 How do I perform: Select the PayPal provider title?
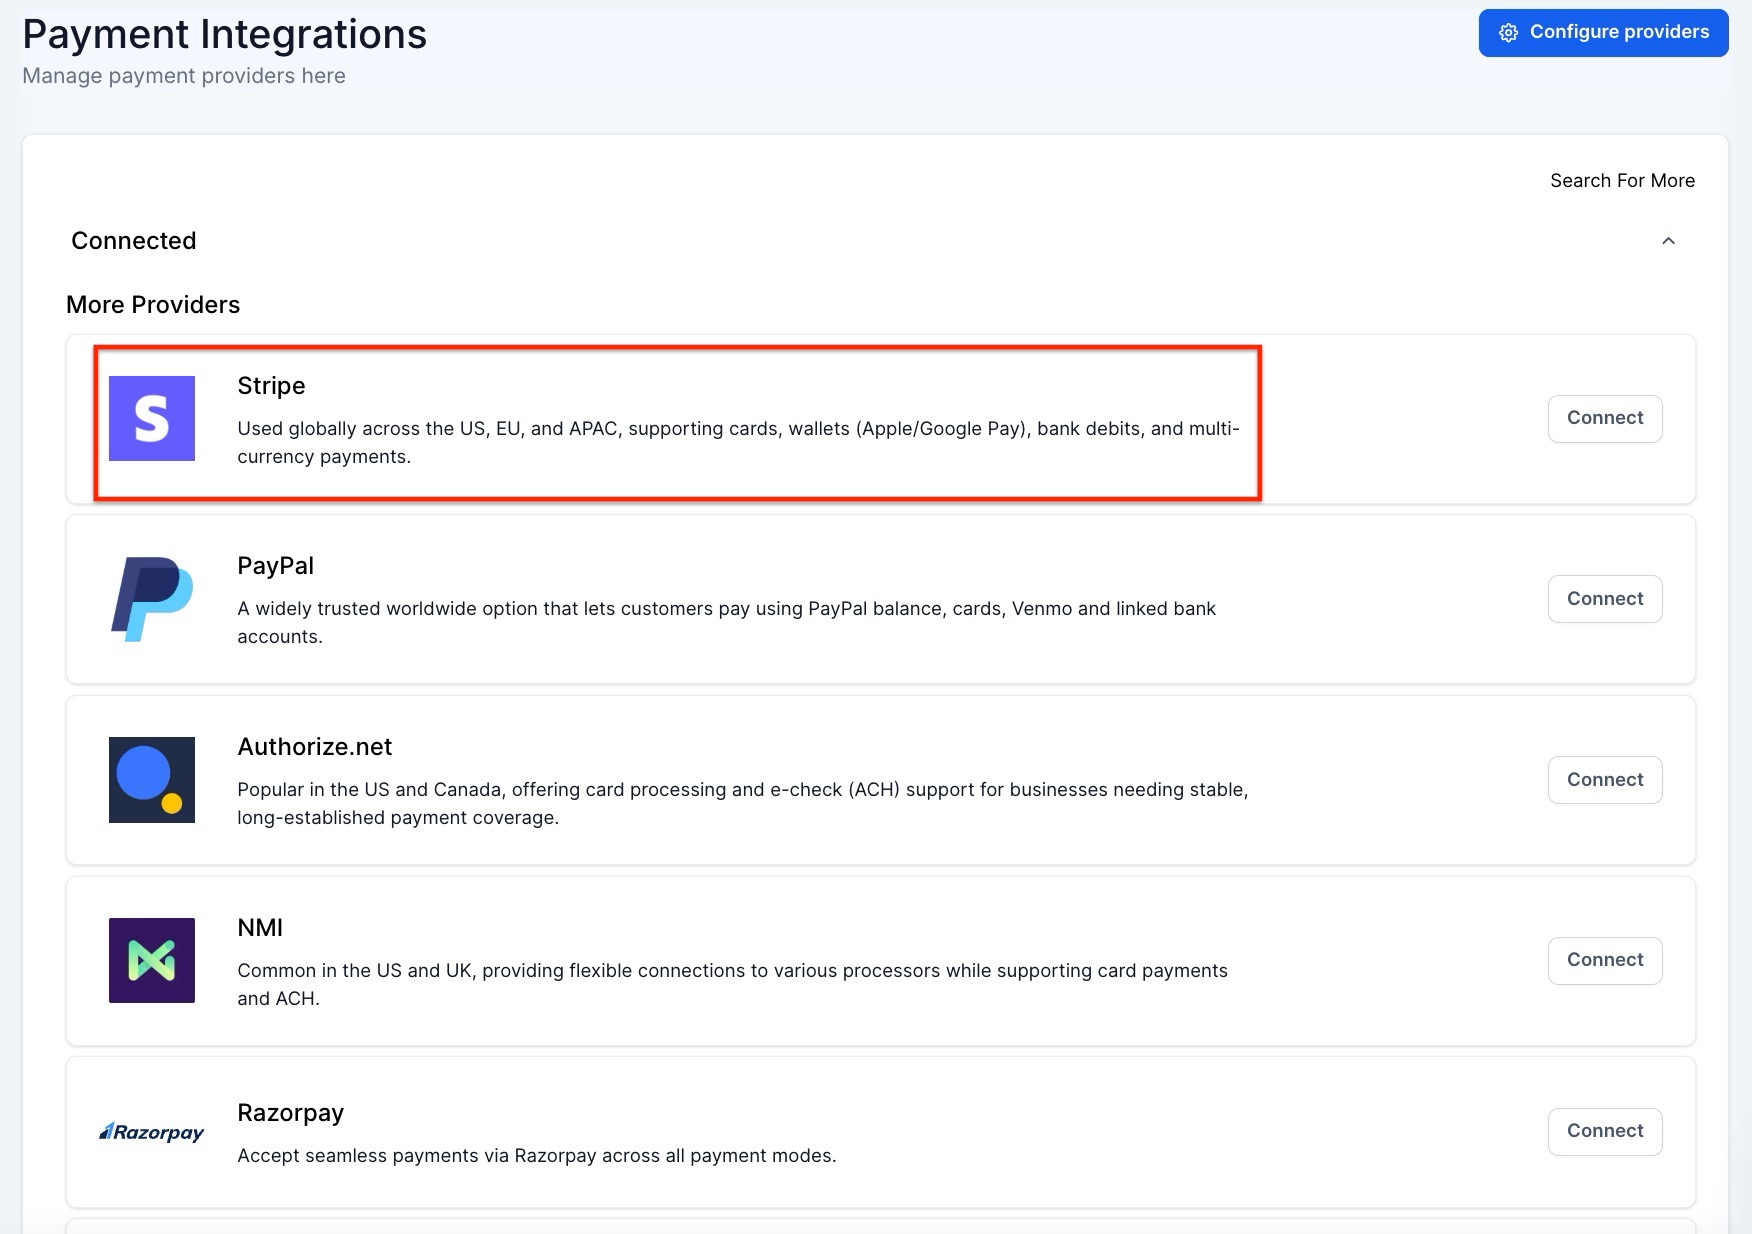(x=275, y=566)
